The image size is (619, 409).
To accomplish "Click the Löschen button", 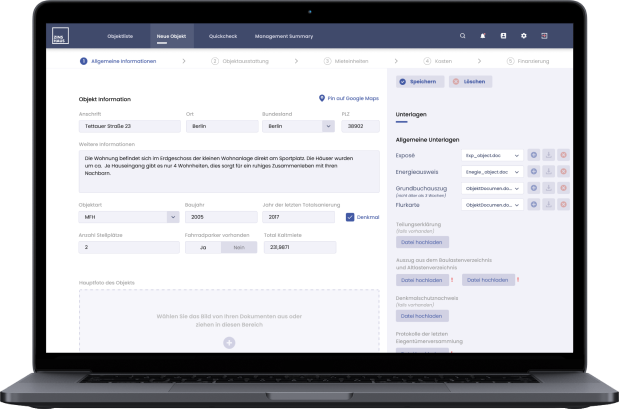I will point(470,82).
